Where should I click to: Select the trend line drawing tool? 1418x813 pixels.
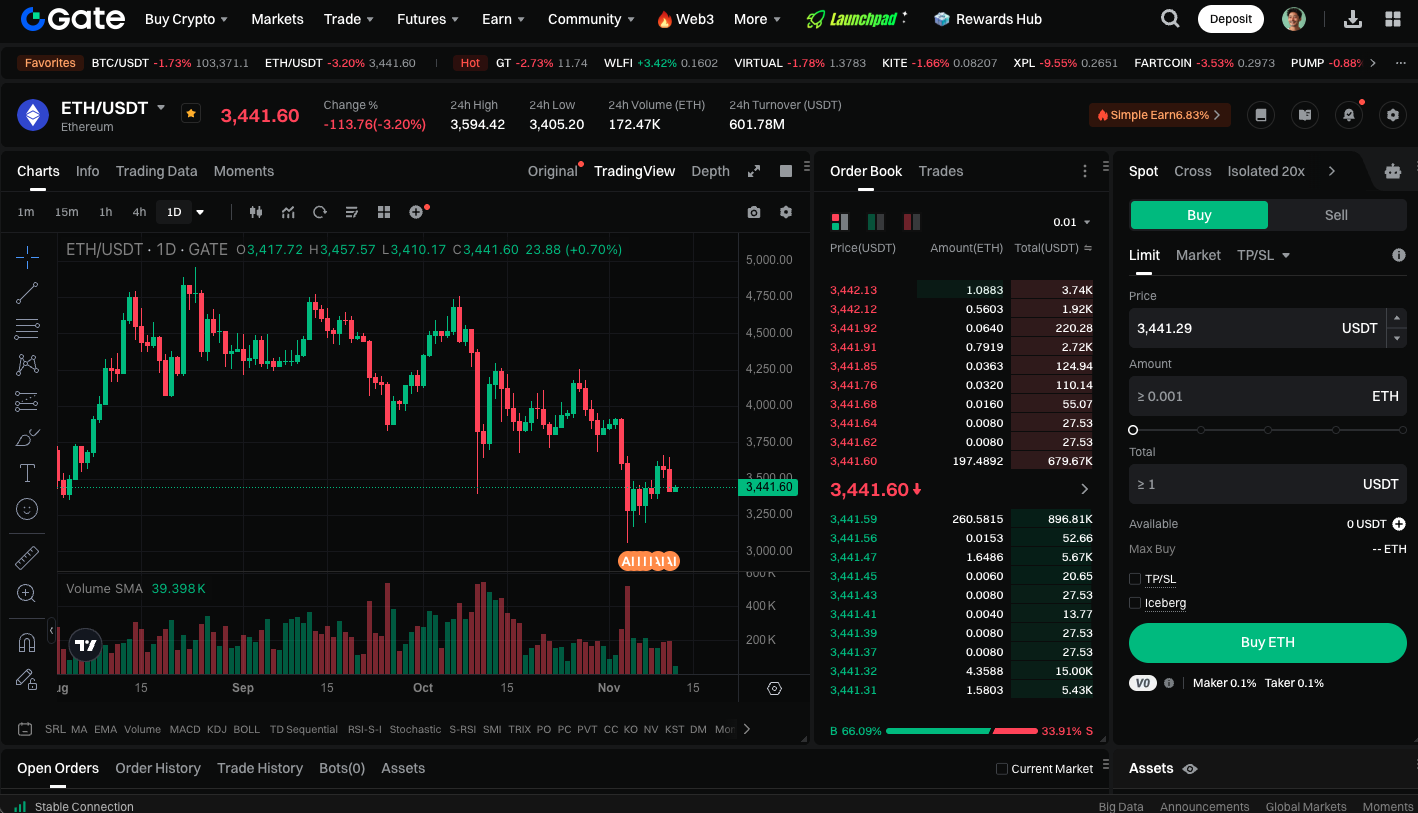(27, 293)
